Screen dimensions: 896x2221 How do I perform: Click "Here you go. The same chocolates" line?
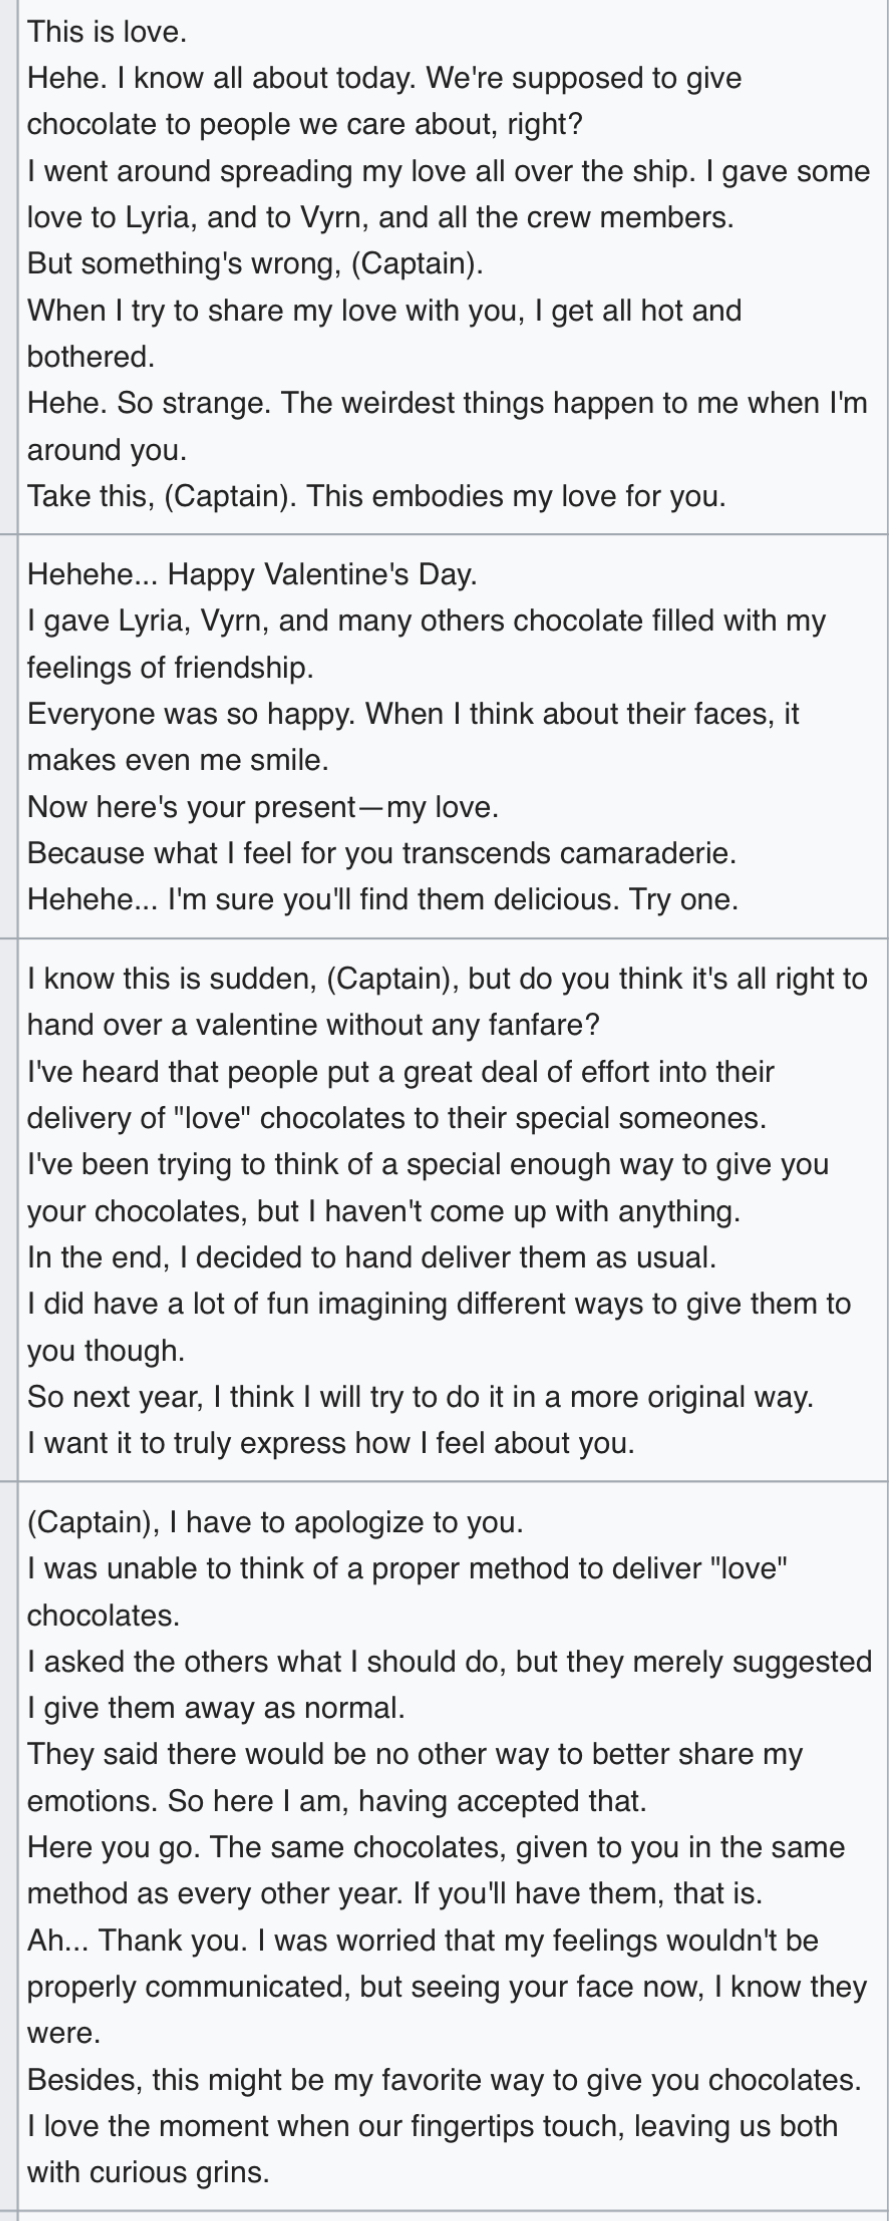click(436, 1870)
